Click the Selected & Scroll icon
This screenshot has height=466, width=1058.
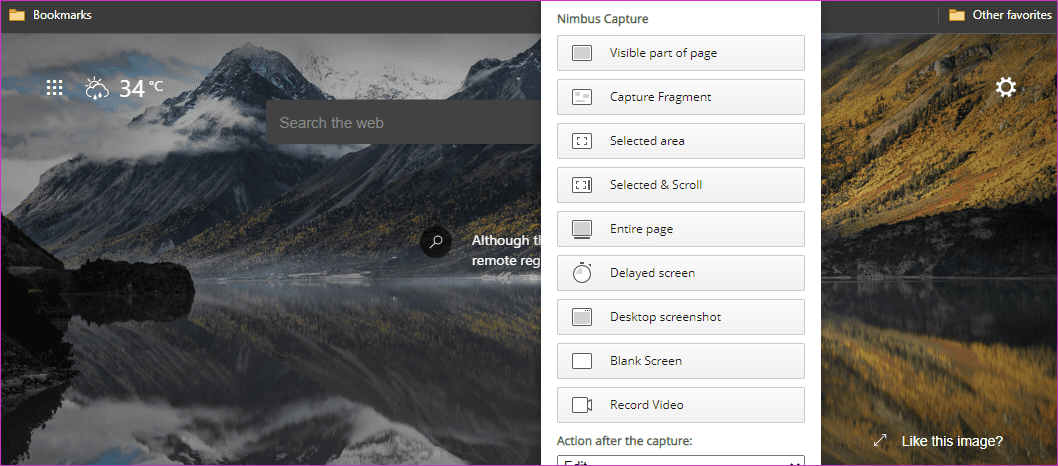click(x=582, y=185)
